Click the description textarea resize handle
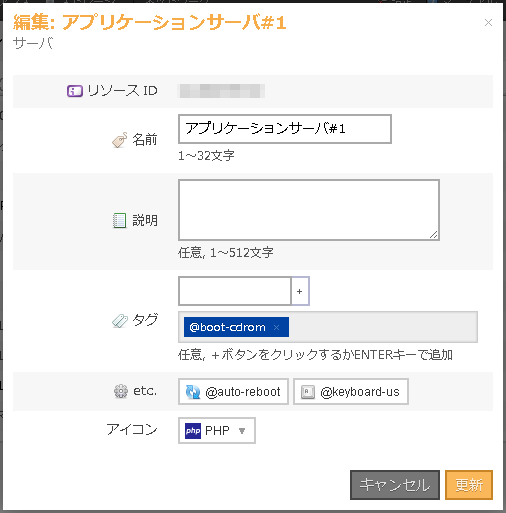506x513 pixels. [x=434, y=235]
